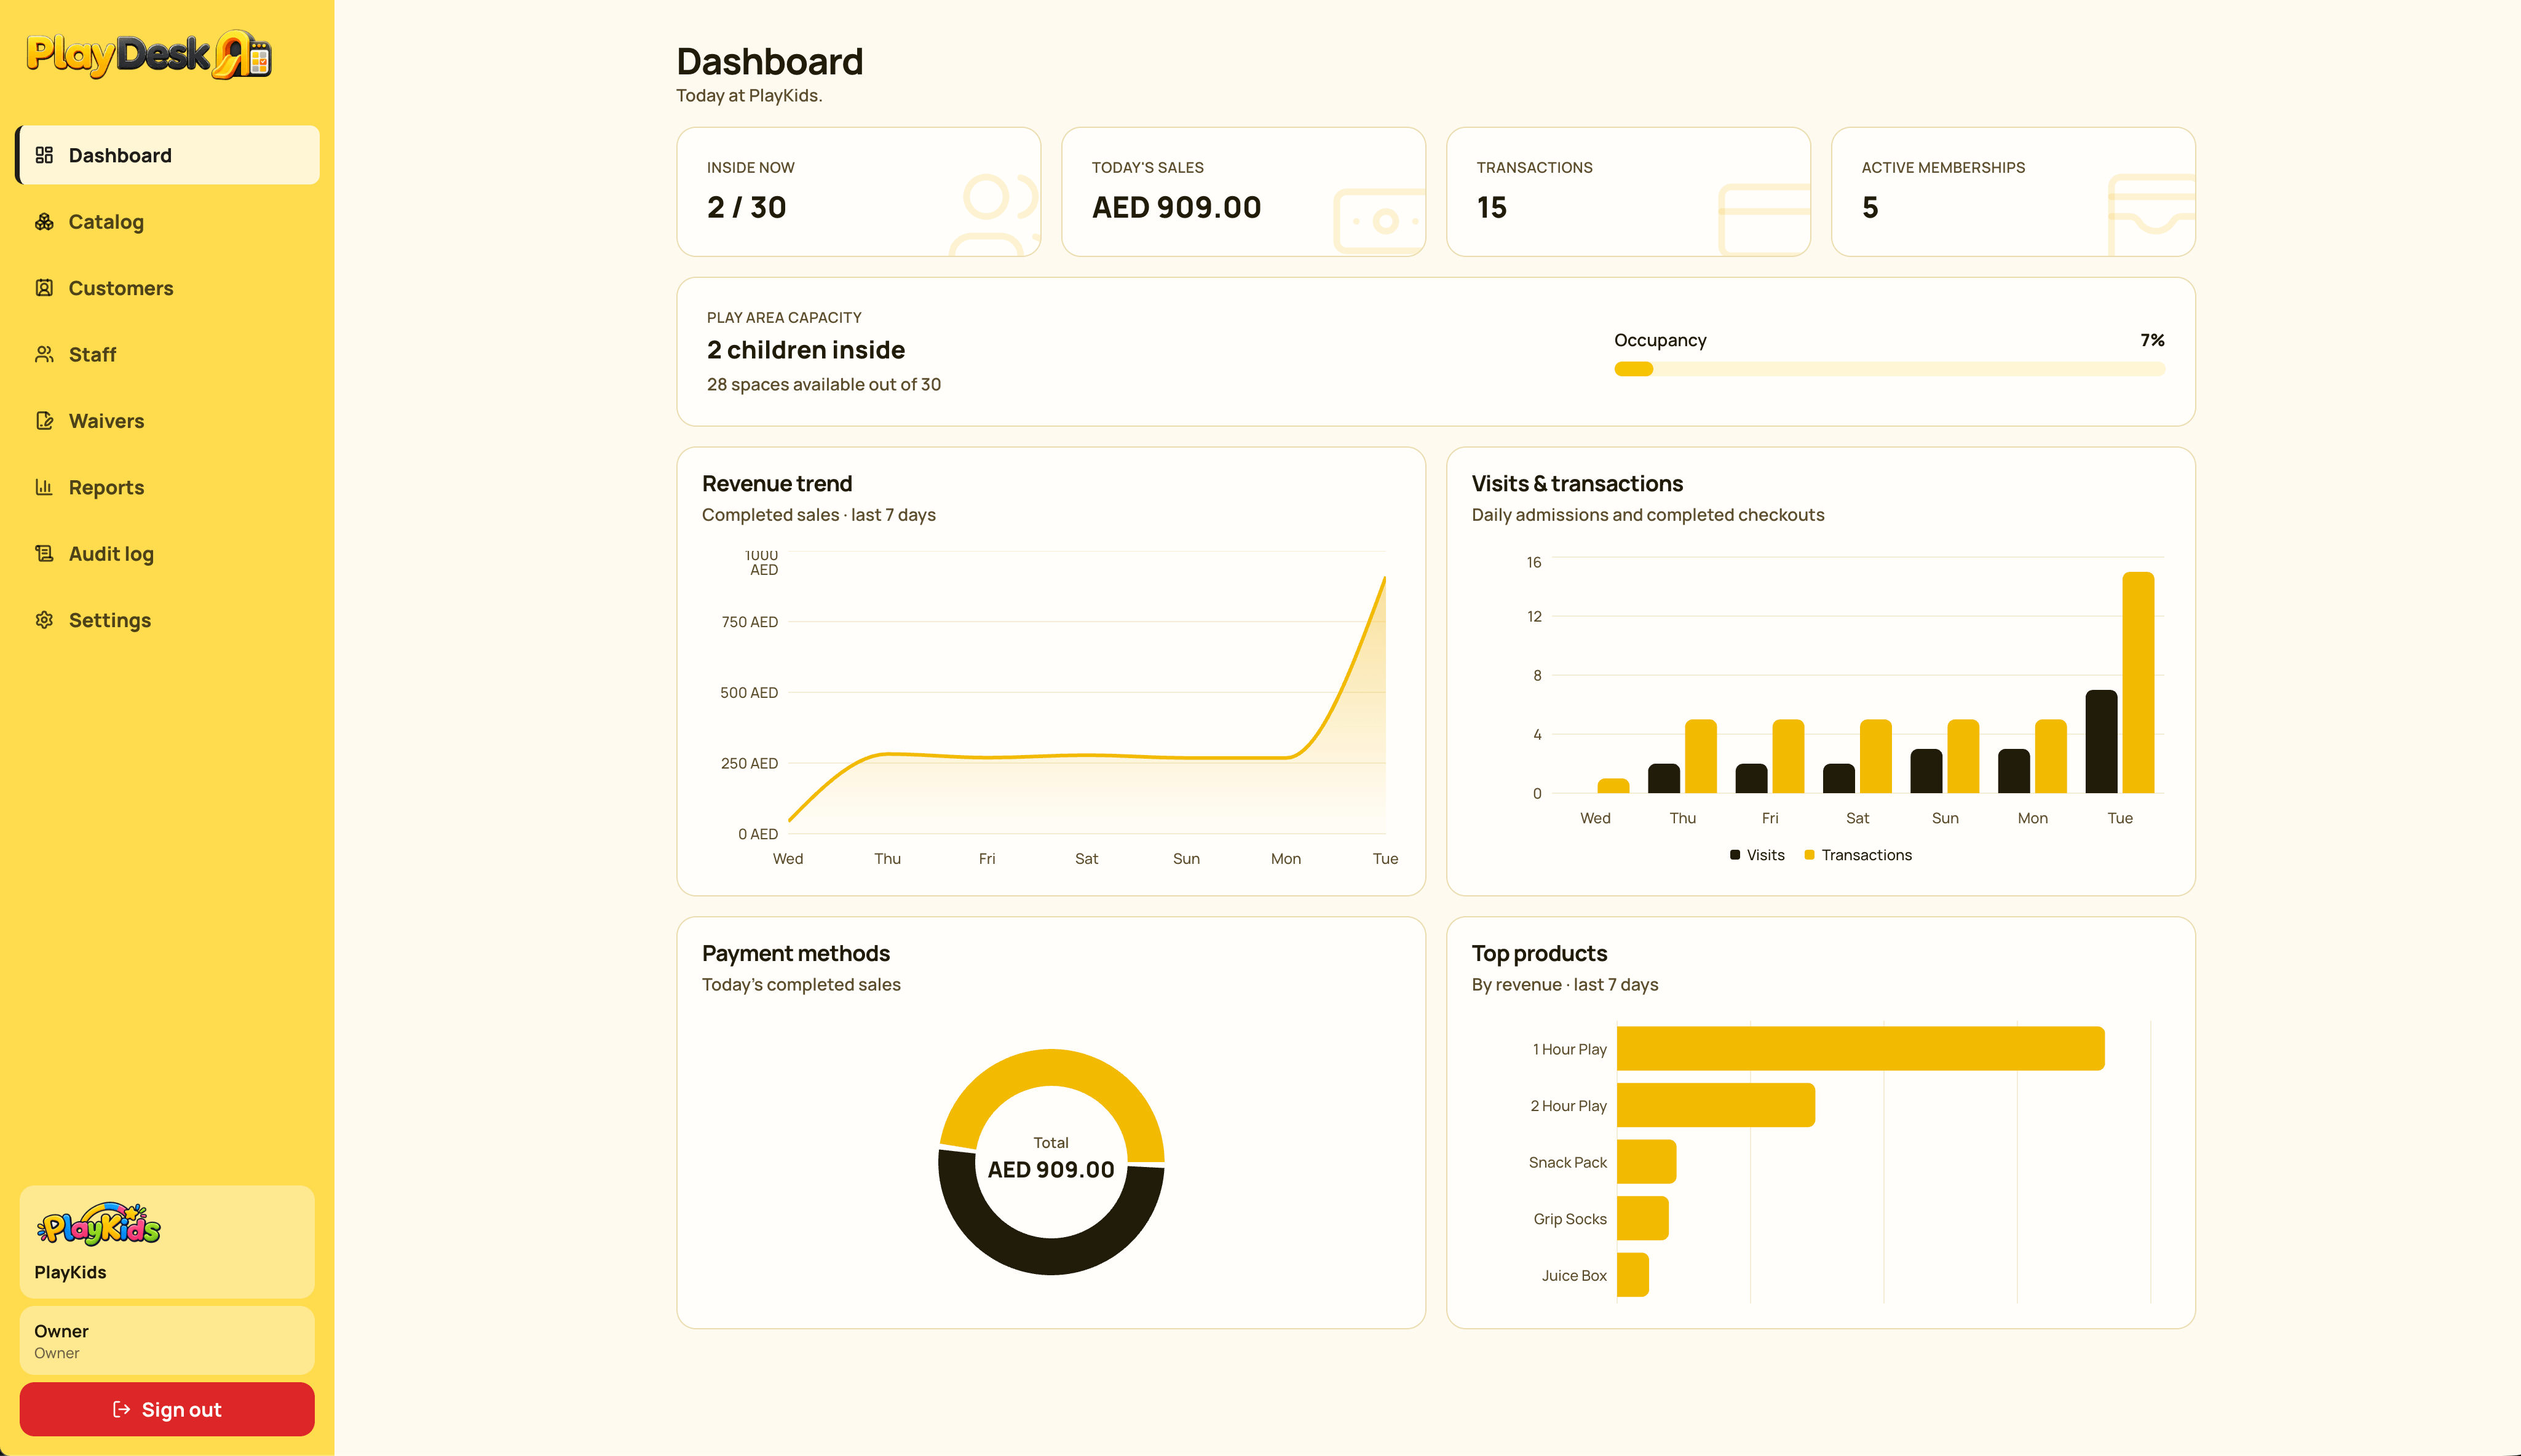The image size is (2521, 1456).
Task: Click Wednesday's transactions bar
Action: (1613, 786)
